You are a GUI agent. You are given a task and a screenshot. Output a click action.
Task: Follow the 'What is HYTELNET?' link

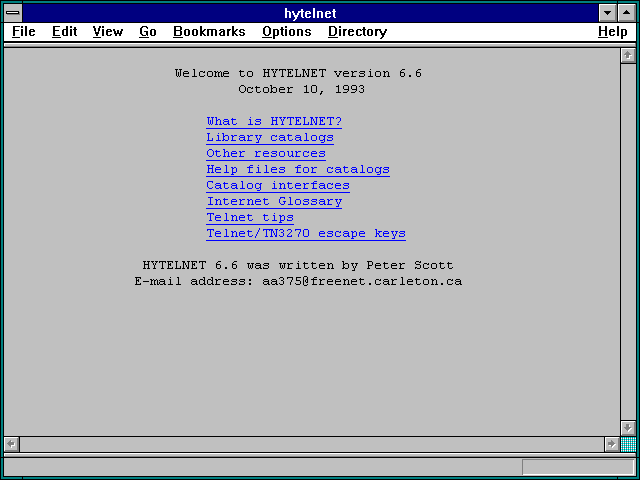[274, 122]
